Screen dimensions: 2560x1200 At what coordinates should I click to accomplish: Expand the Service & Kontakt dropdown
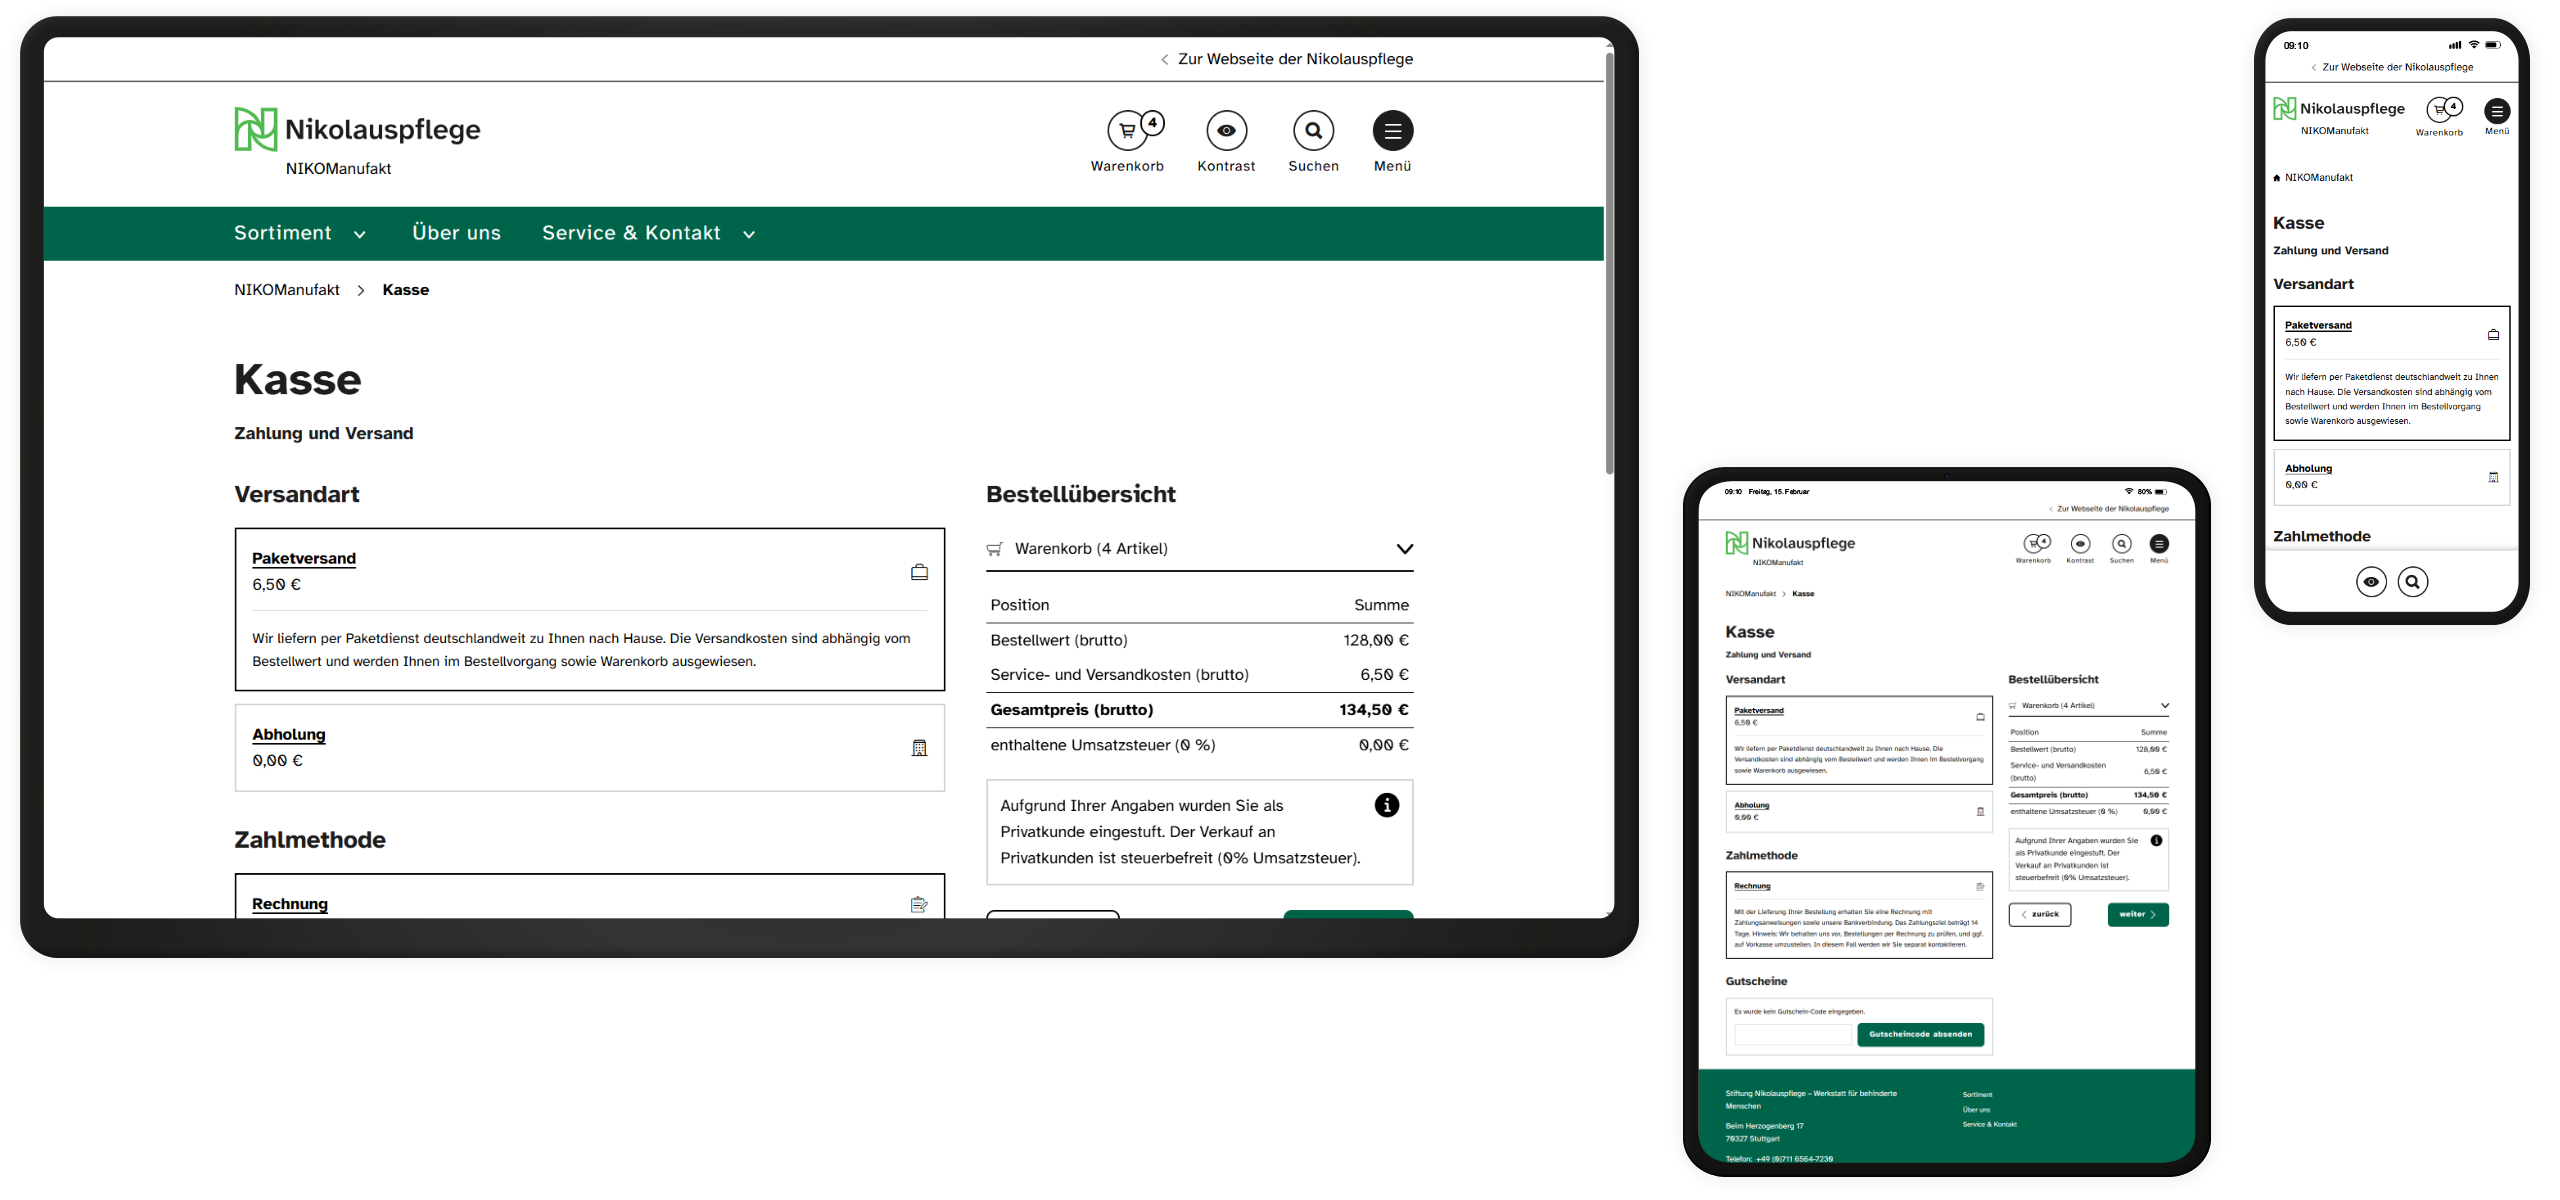tap(646, 232)
